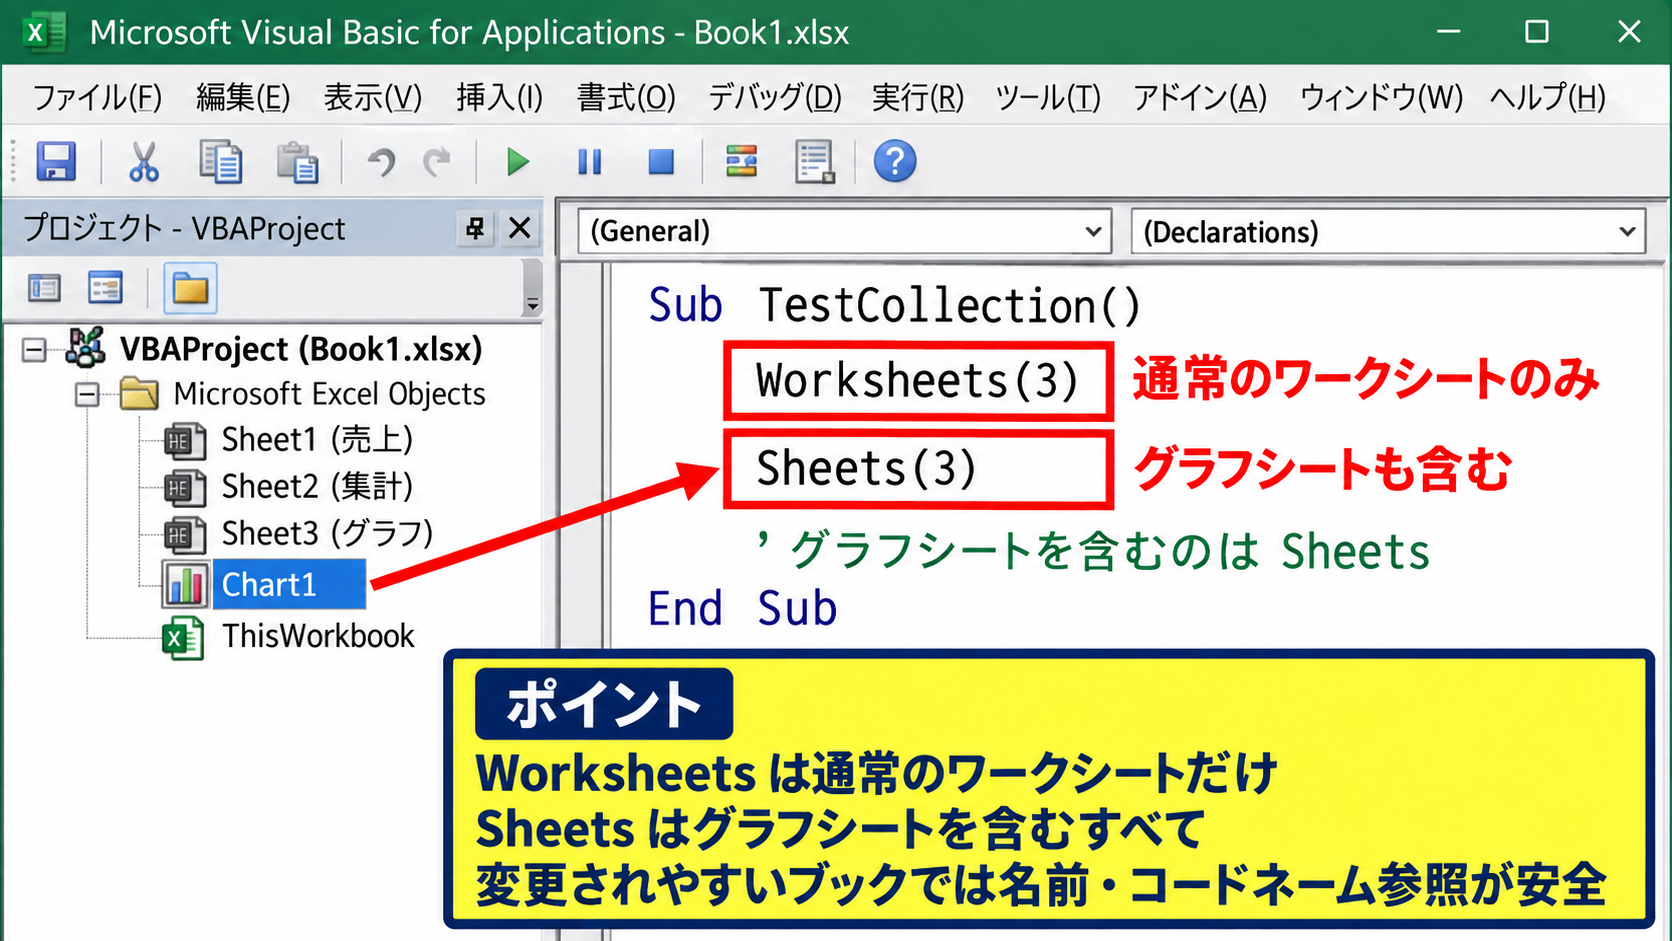Pause execution with the break icon

590,161
